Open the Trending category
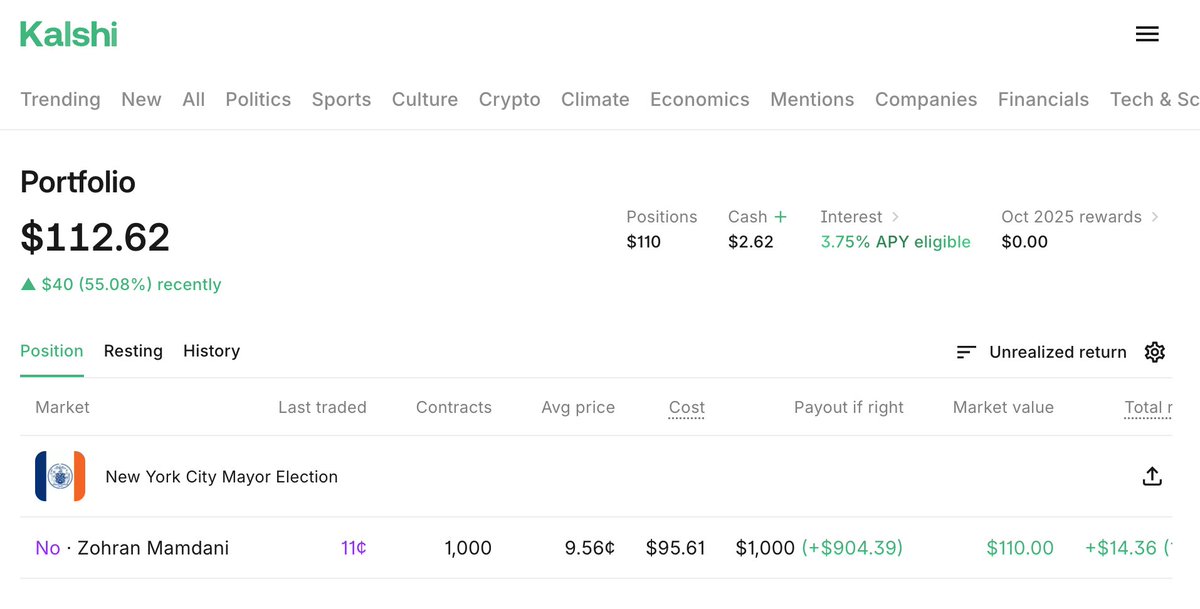The height and width of the screenshot is (609, 1200). 60,99
